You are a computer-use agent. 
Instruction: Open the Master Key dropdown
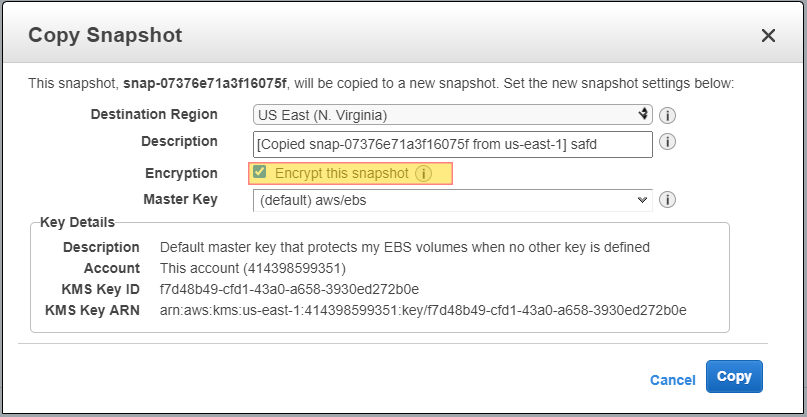tap(452, 200)
